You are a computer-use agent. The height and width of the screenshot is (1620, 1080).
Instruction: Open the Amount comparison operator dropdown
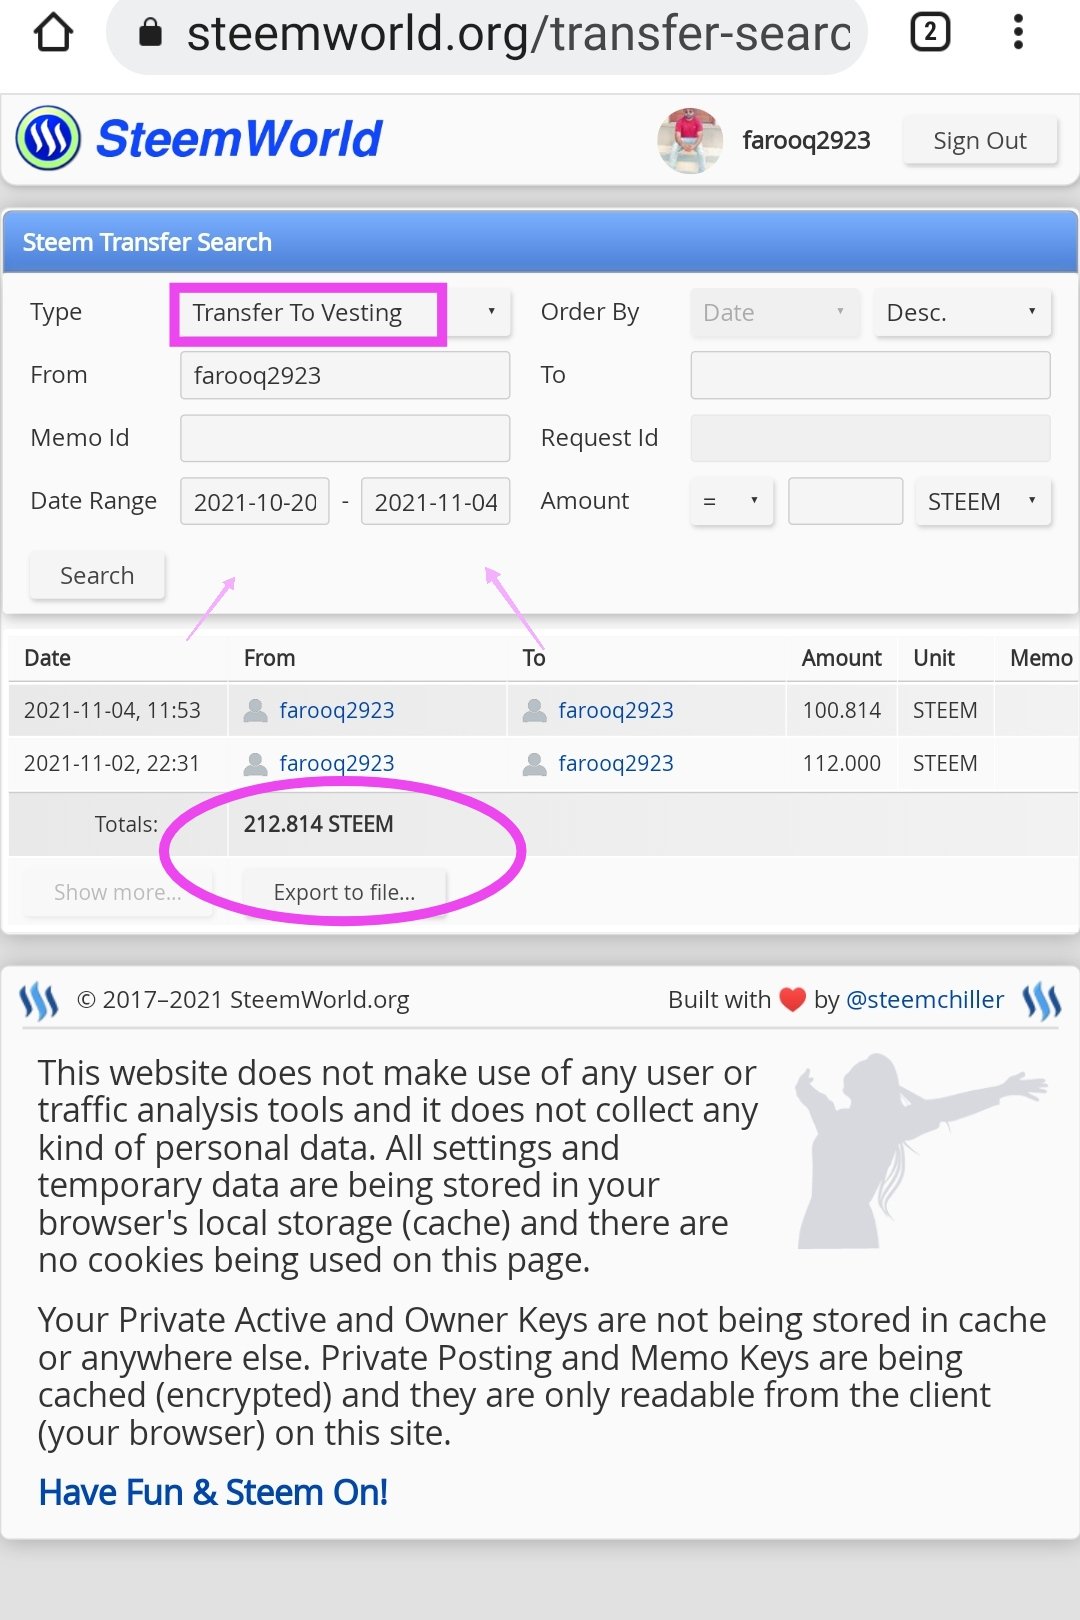[x=731, y=501]
